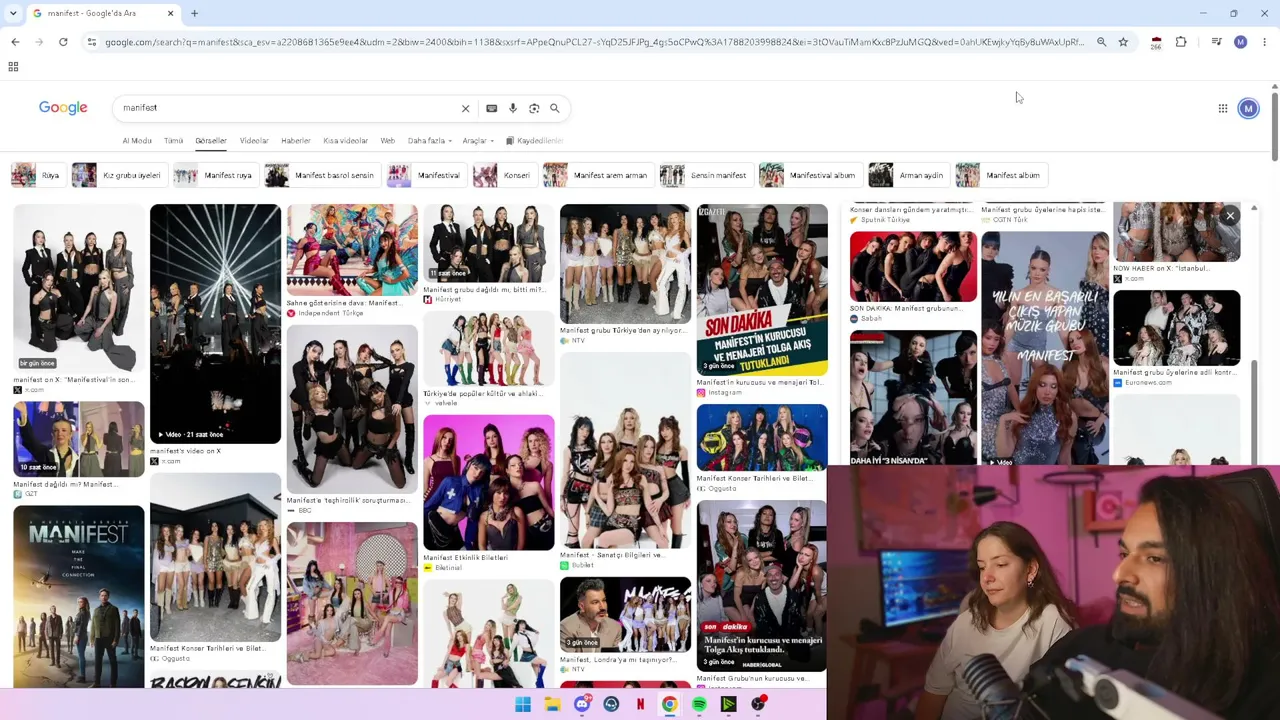Expand the Araçlar dropdown
Viewport: 1280px width, 720px height.
tap(478, 141)
